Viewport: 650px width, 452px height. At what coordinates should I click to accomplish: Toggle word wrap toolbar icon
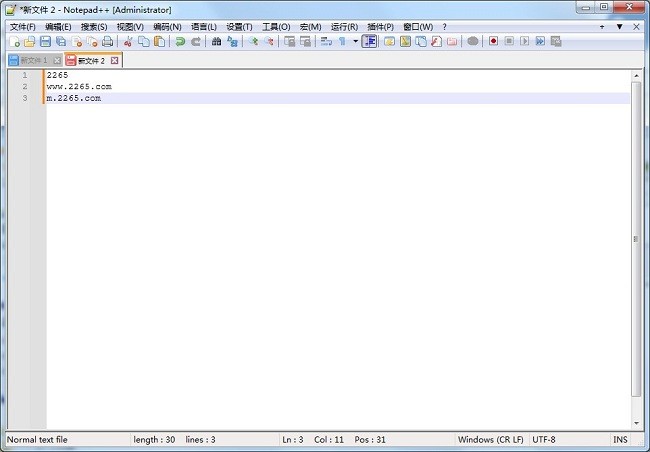coord(326,41)
